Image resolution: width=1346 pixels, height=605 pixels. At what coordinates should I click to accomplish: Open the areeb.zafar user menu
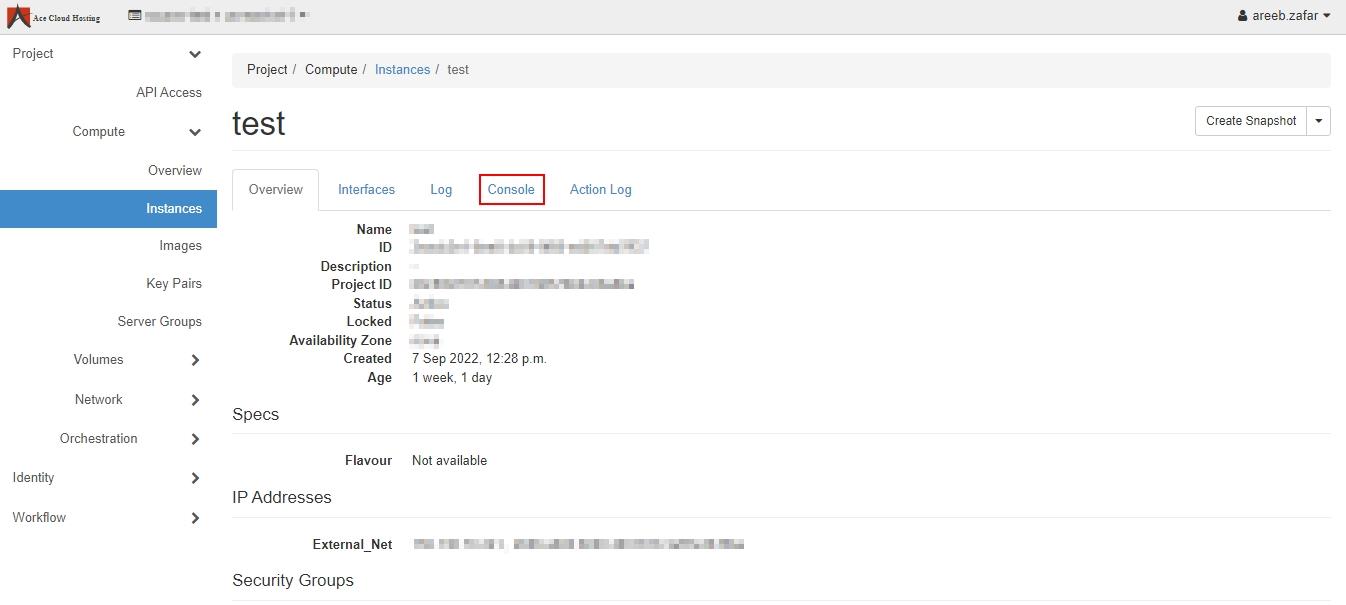point(1284,16)
